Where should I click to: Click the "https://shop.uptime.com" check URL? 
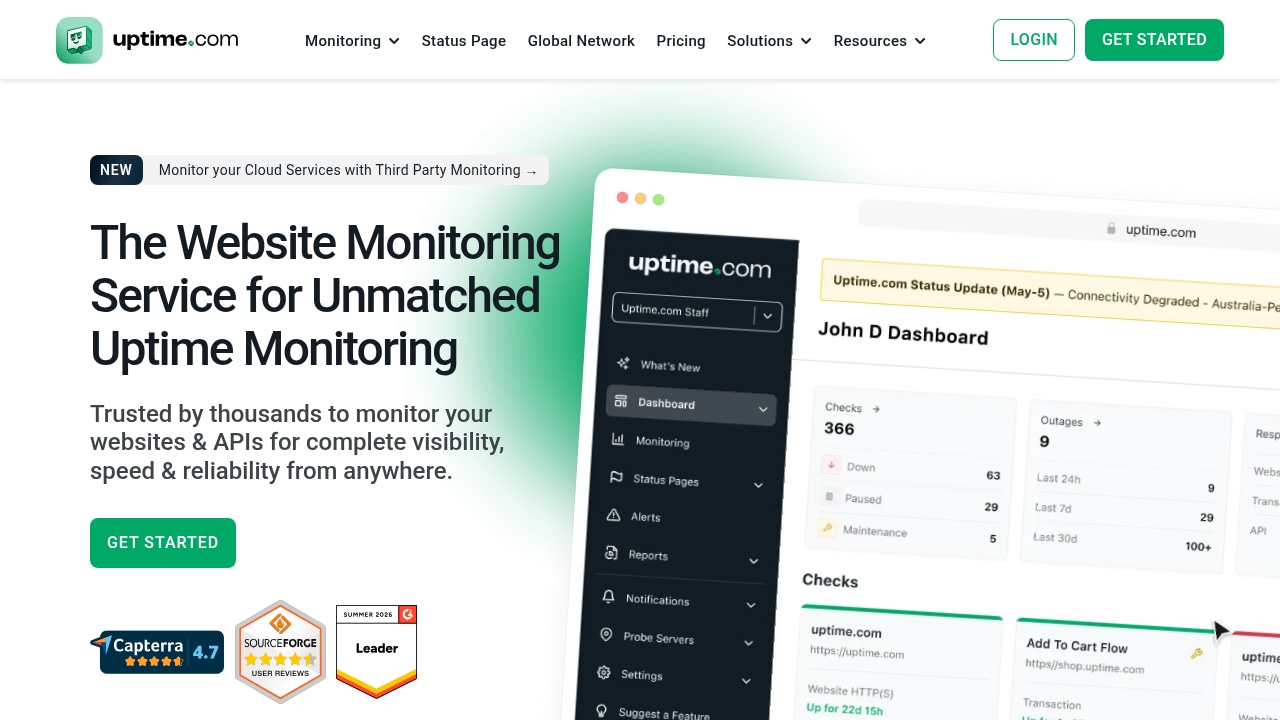click(1085, 666)
